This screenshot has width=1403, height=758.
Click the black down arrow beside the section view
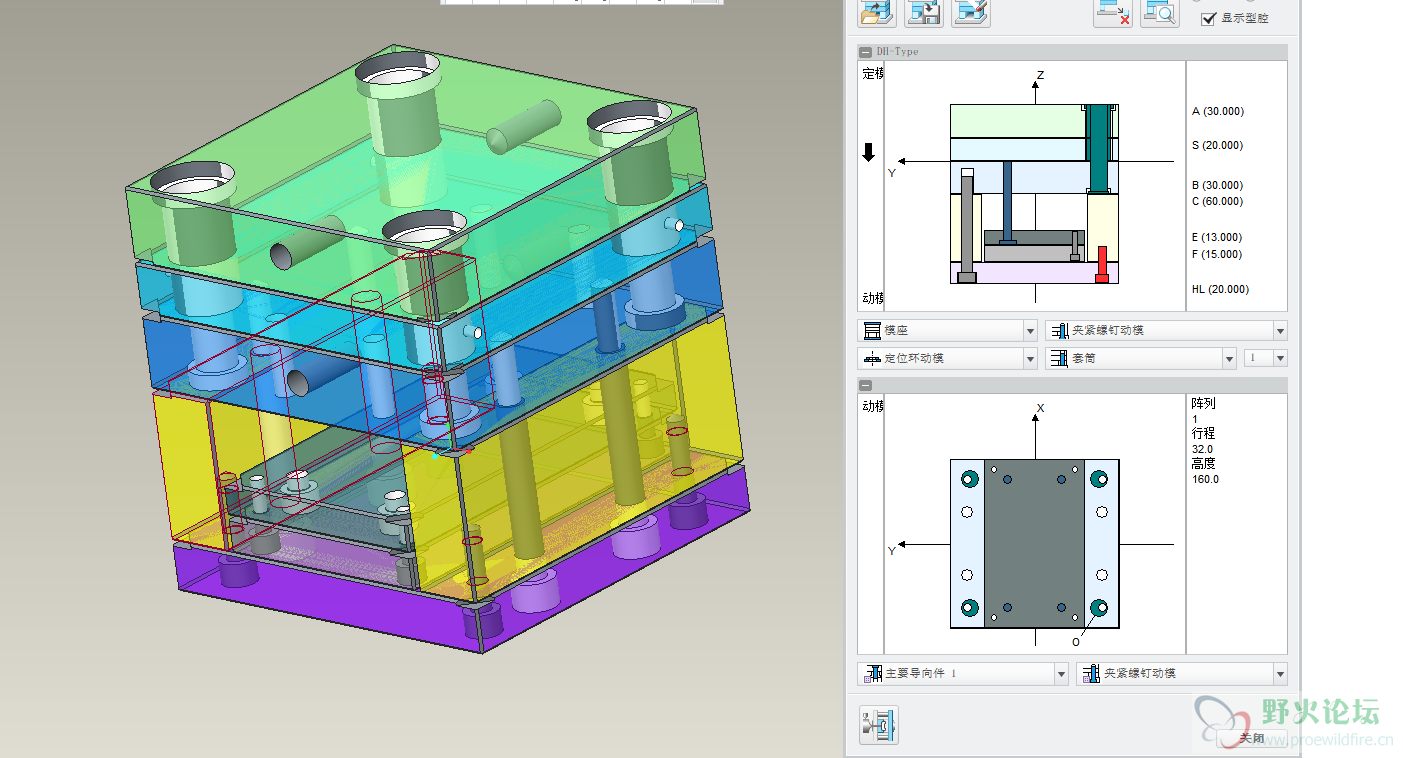click(x=868, y=153)
